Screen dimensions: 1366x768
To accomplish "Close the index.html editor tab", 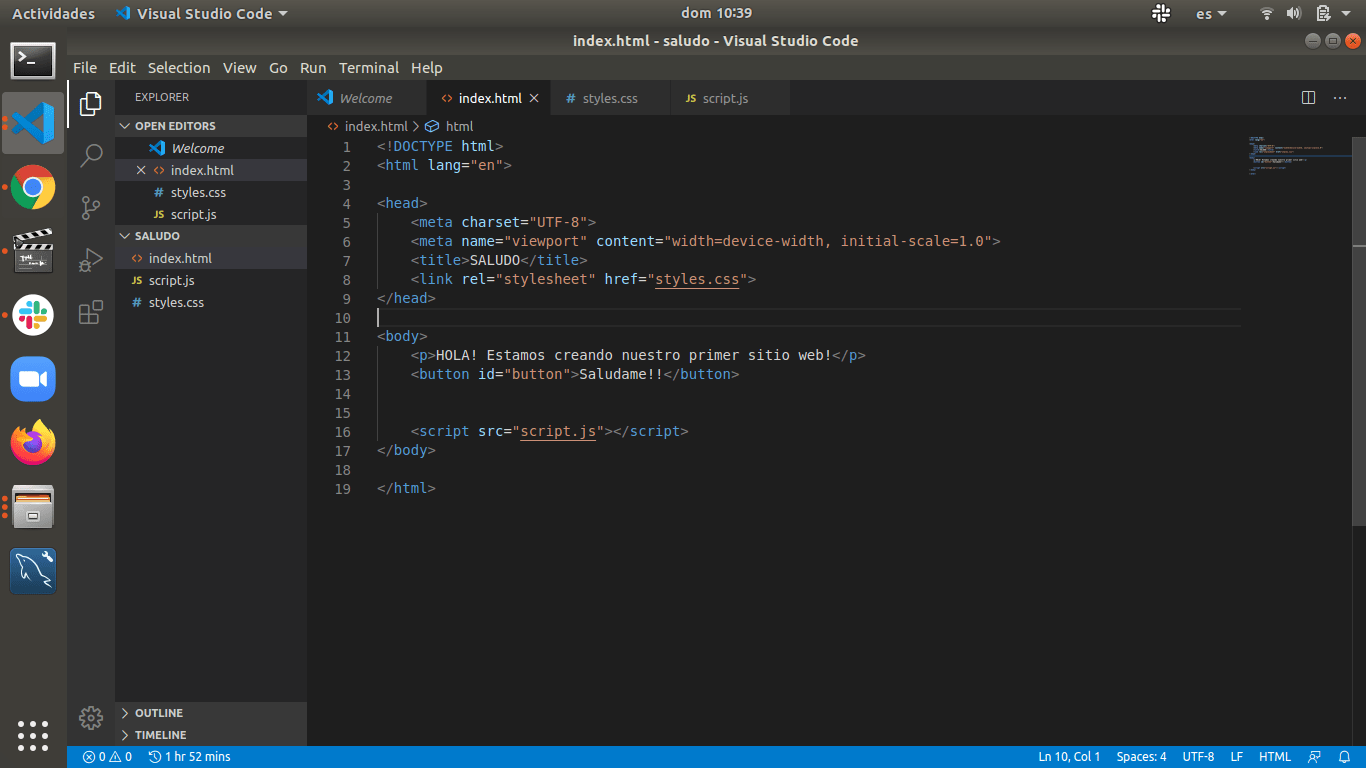I will pyautogui.click(x=534, y=99).
